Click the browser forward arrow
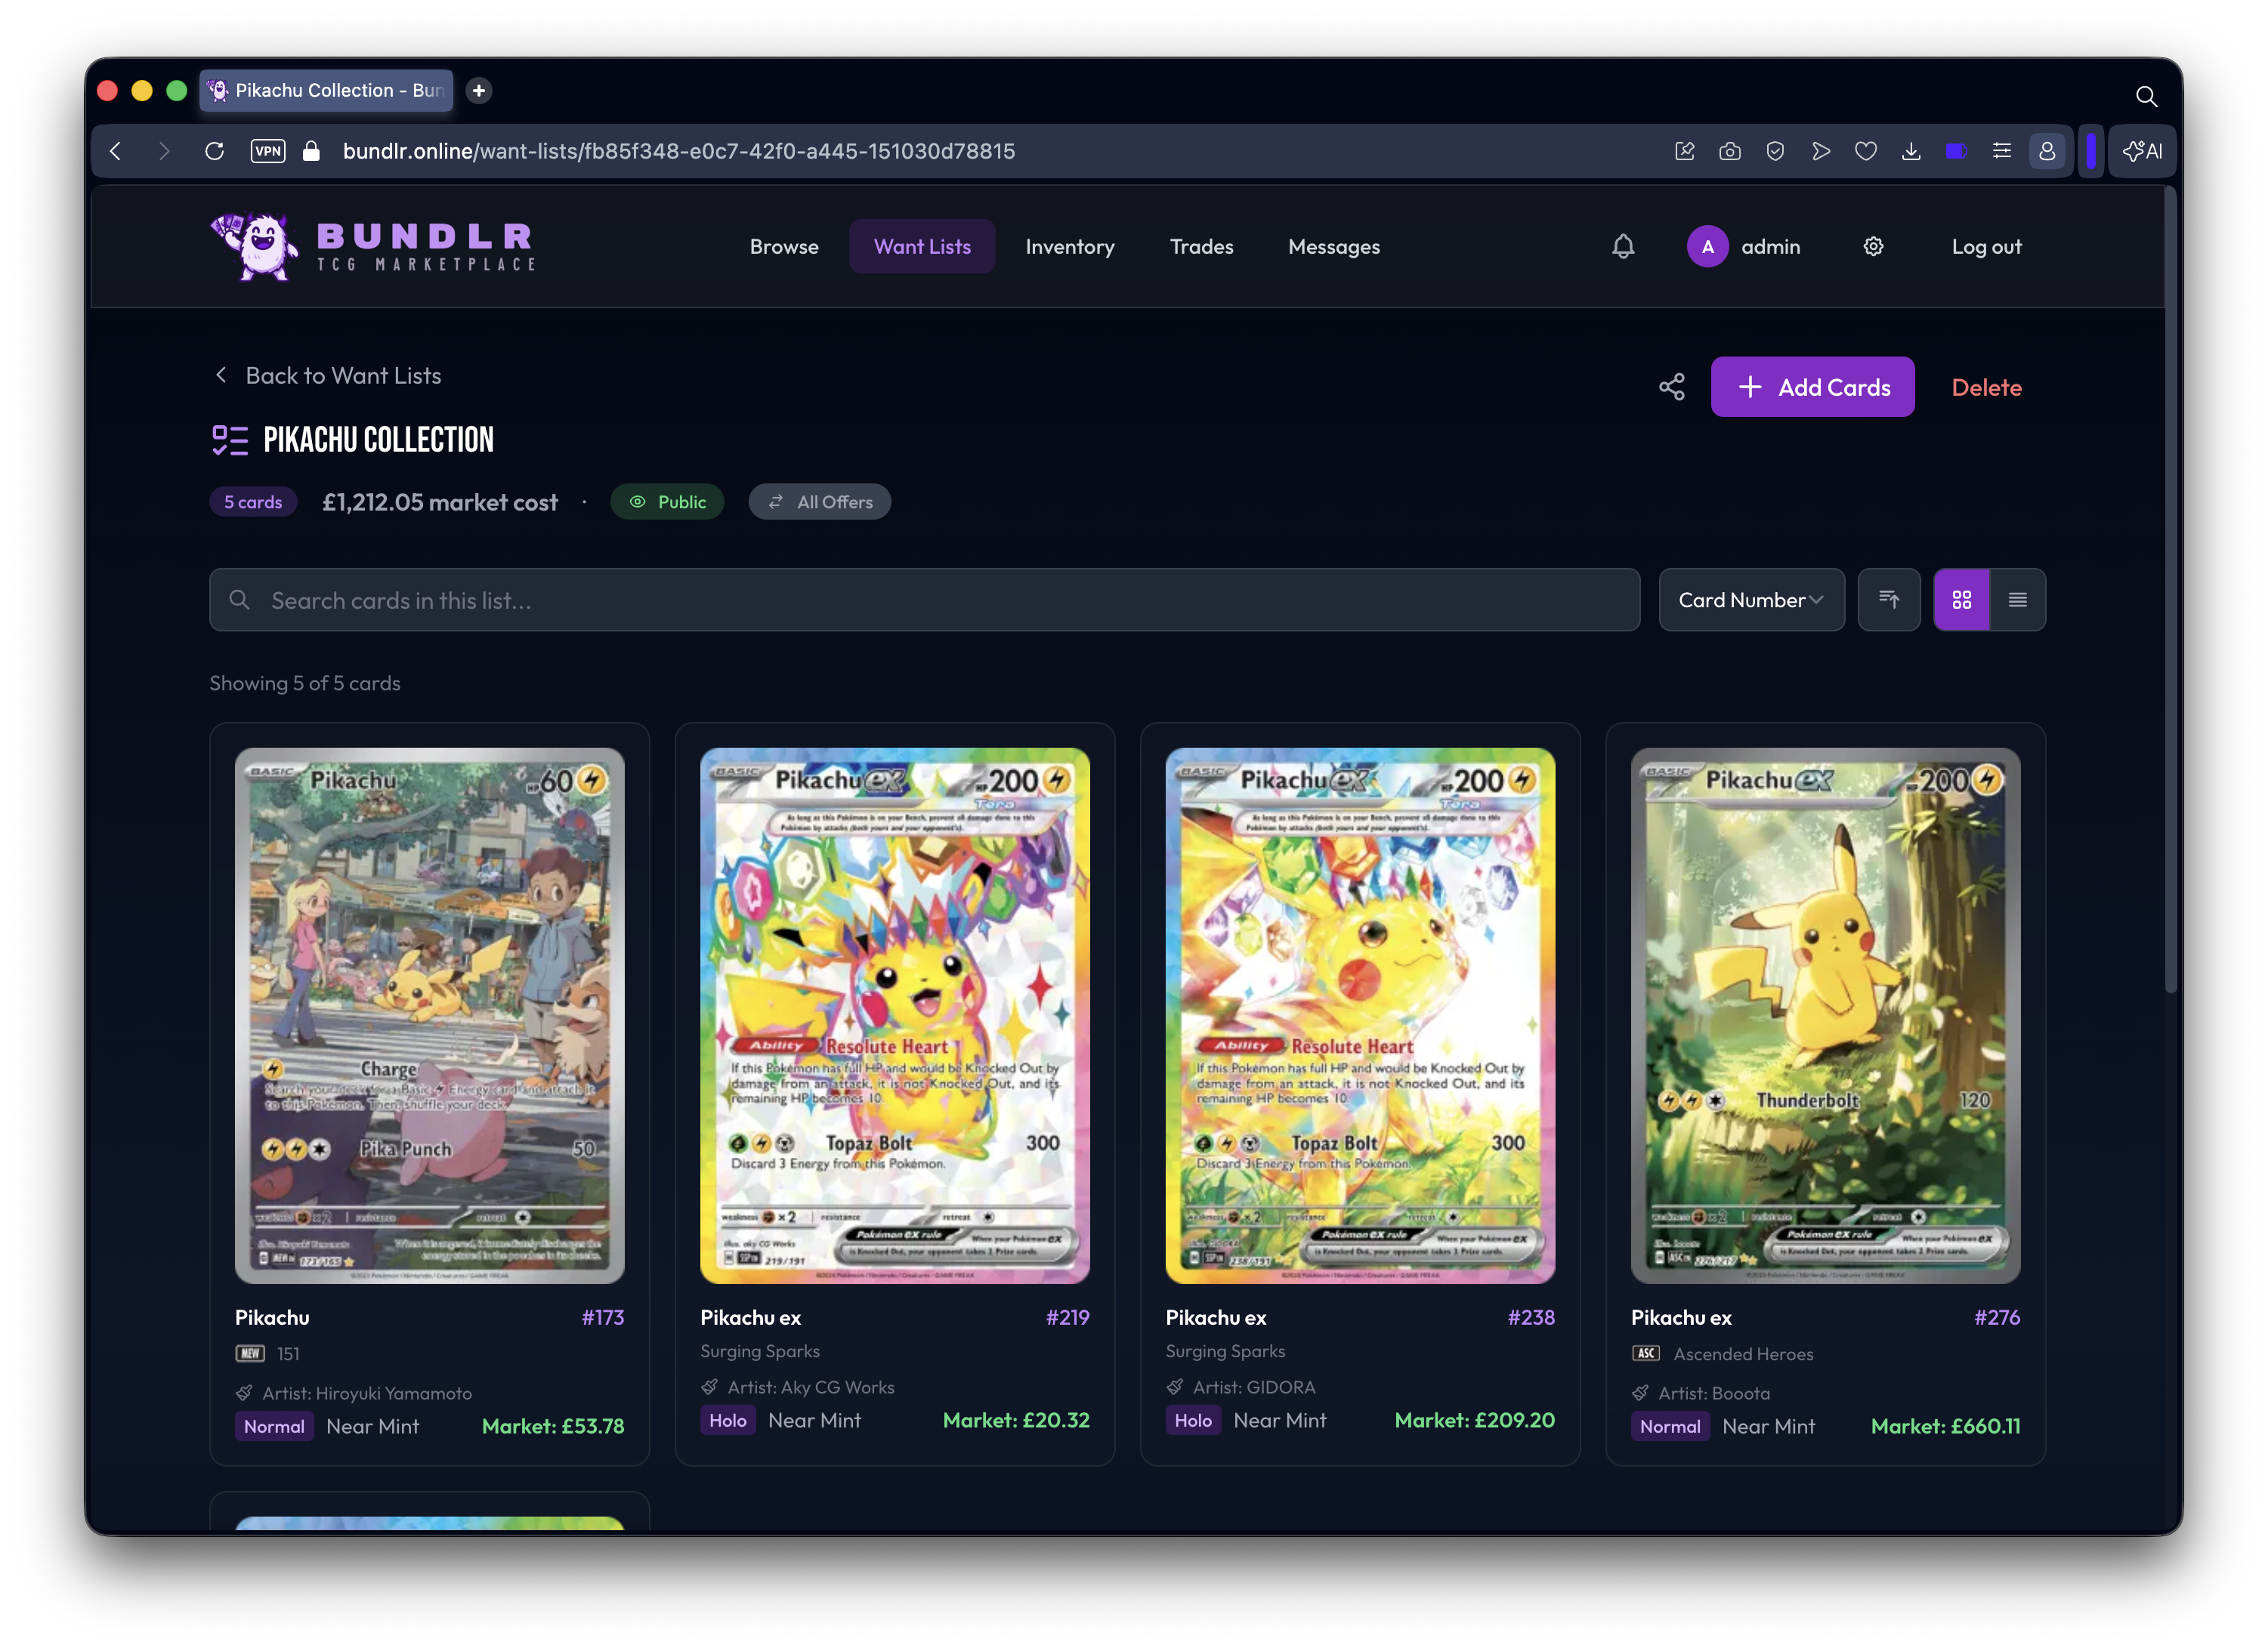The width and height of the screenshot is (2268, 1648). coord(164,151)
